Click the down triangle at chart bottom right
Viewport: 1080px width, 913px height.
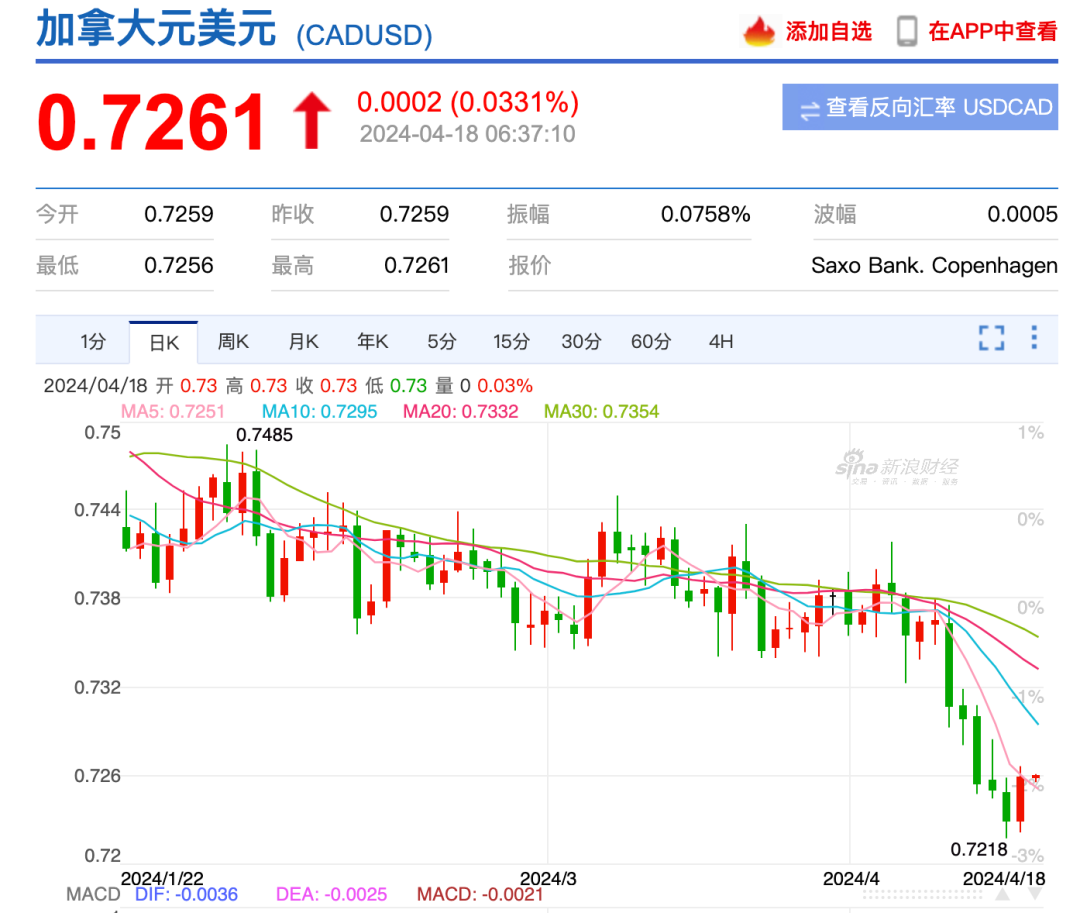pos(1035,894)
